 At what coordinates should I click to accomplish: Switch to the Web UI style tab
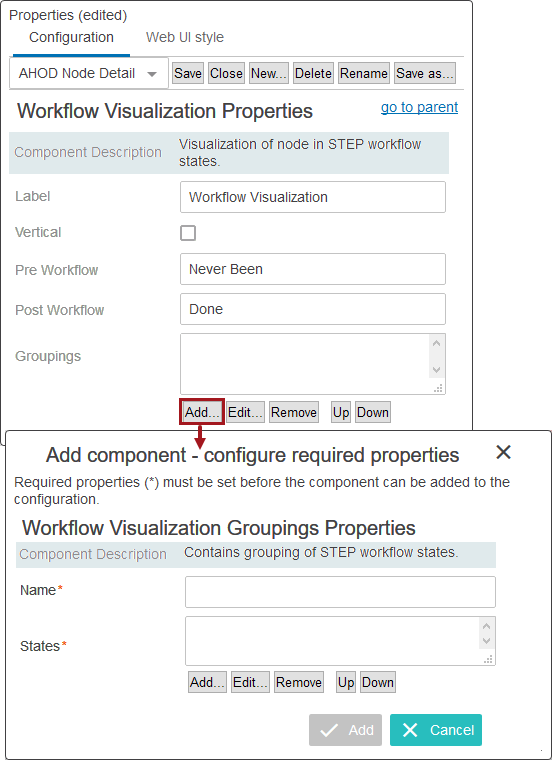(185, 37)
